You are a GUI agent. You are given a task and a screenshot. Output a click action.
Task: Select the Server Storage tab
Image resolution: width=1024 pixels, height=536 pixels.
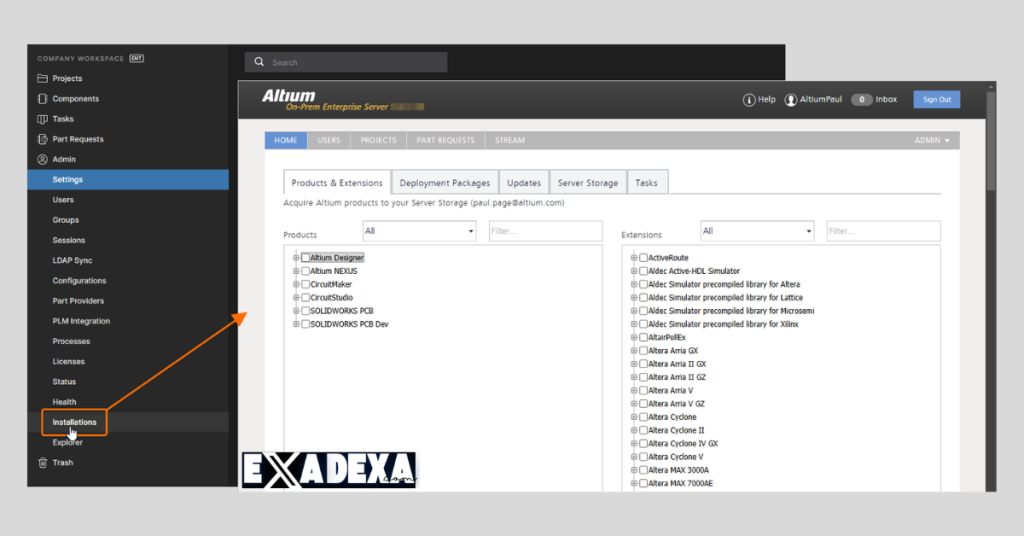click(588, 183)
